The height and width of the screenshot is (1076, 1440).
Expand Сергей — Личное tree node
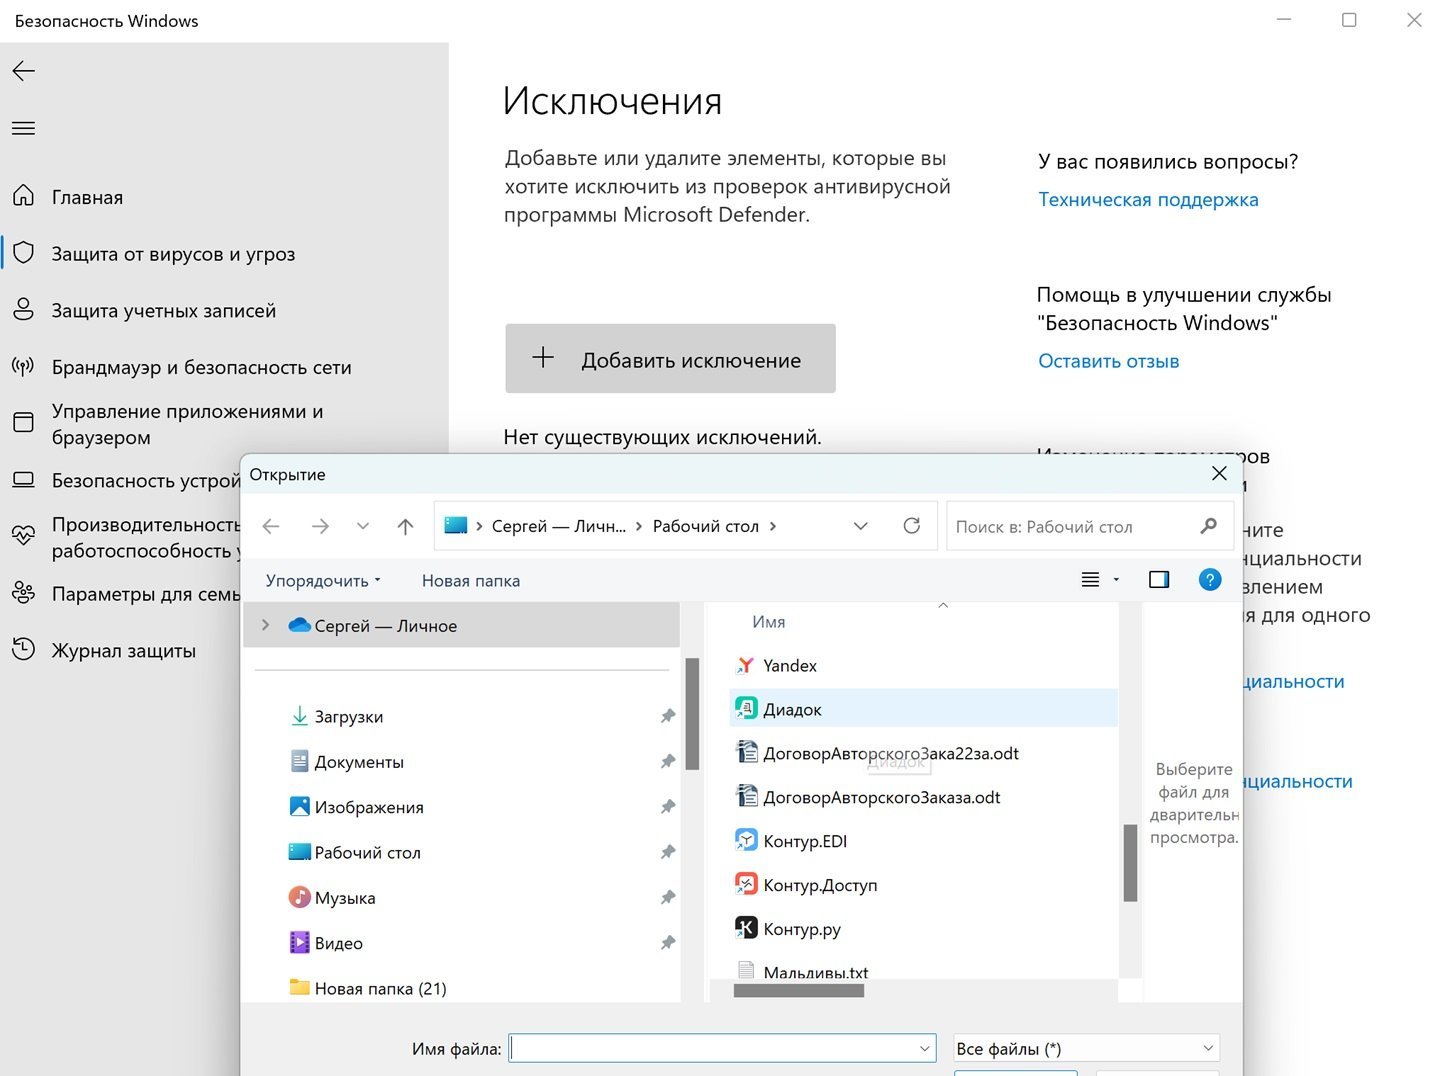[x=265, y=625]
